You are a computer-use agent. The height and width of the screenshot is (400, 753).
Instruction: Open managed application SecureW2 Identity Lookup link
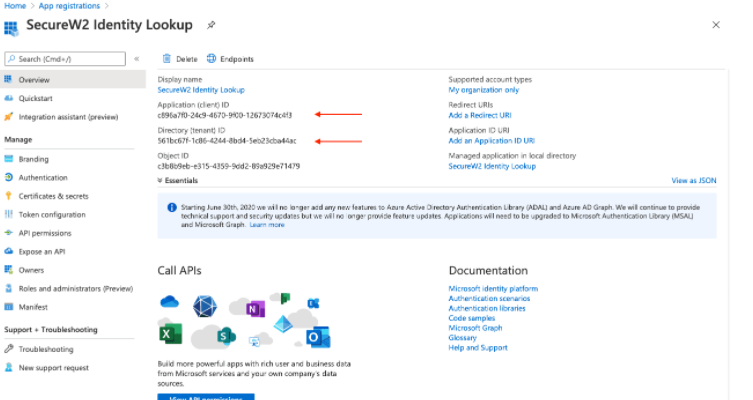coord(492,166)
